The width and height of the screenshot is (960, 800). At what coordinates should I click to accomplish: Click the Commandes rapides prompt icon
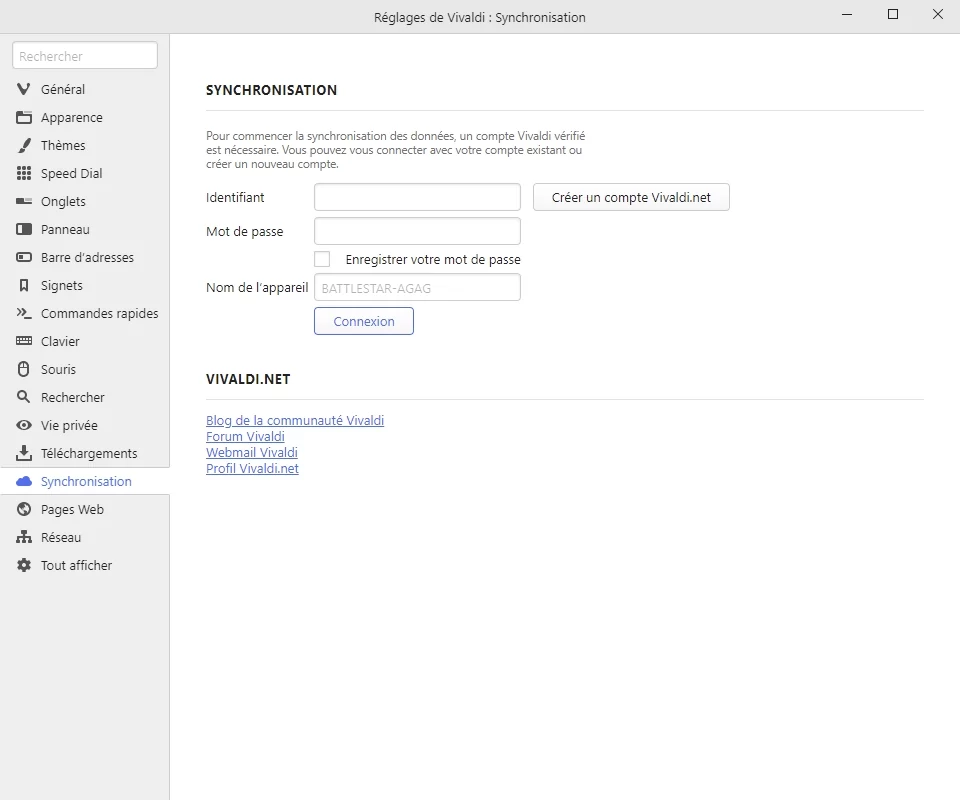tap(23, 313)
